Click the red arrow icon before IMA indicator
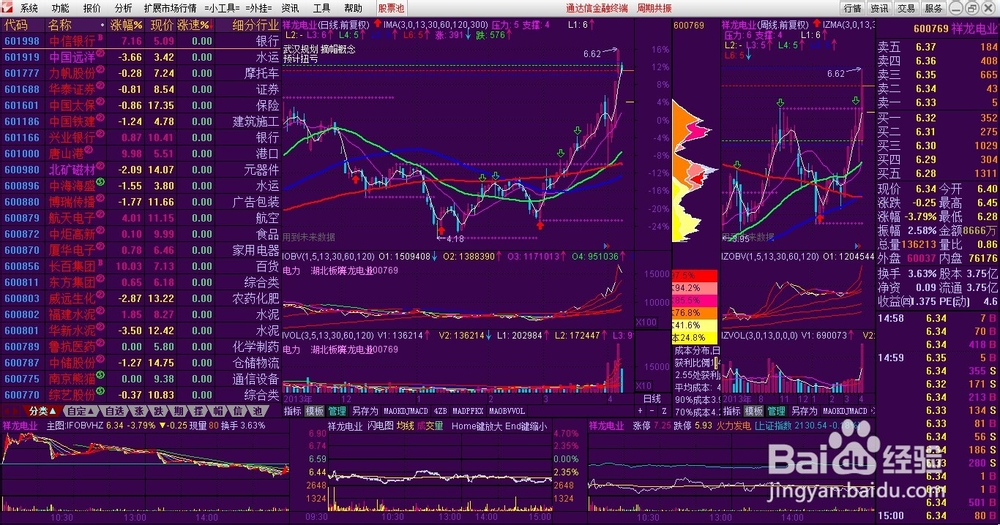Image resolution: width=1000 pixels, height=525 pixels. 378,24
